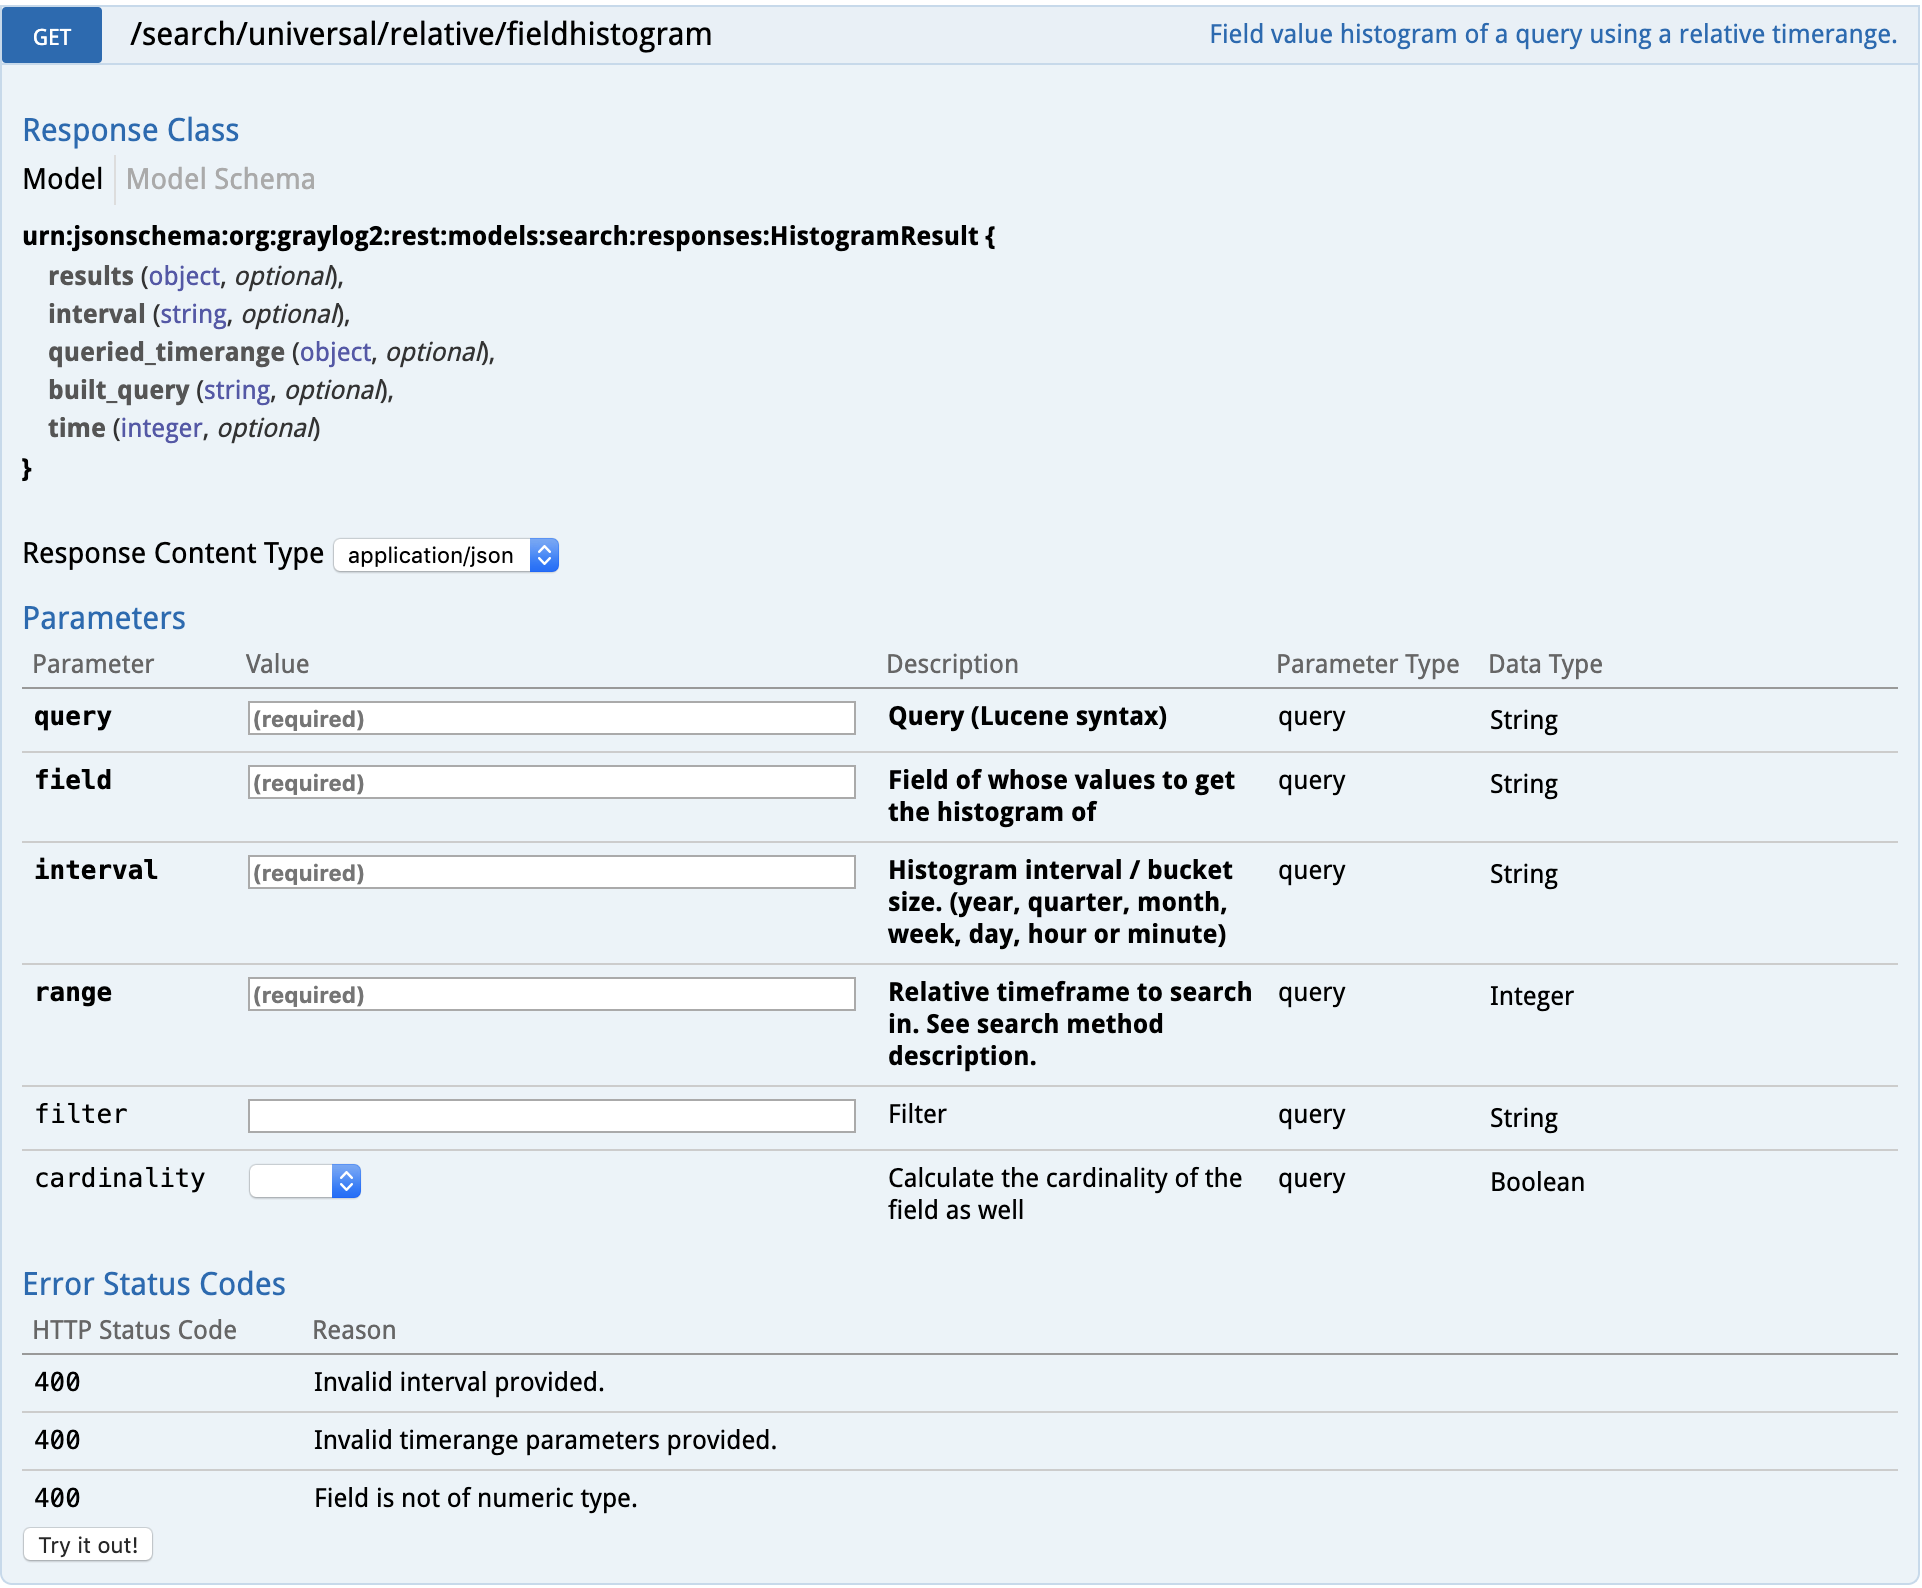This screenshot has height=1588, width=1922.
Task: Click the 'string' link for interval
Action: pos(193,314)
